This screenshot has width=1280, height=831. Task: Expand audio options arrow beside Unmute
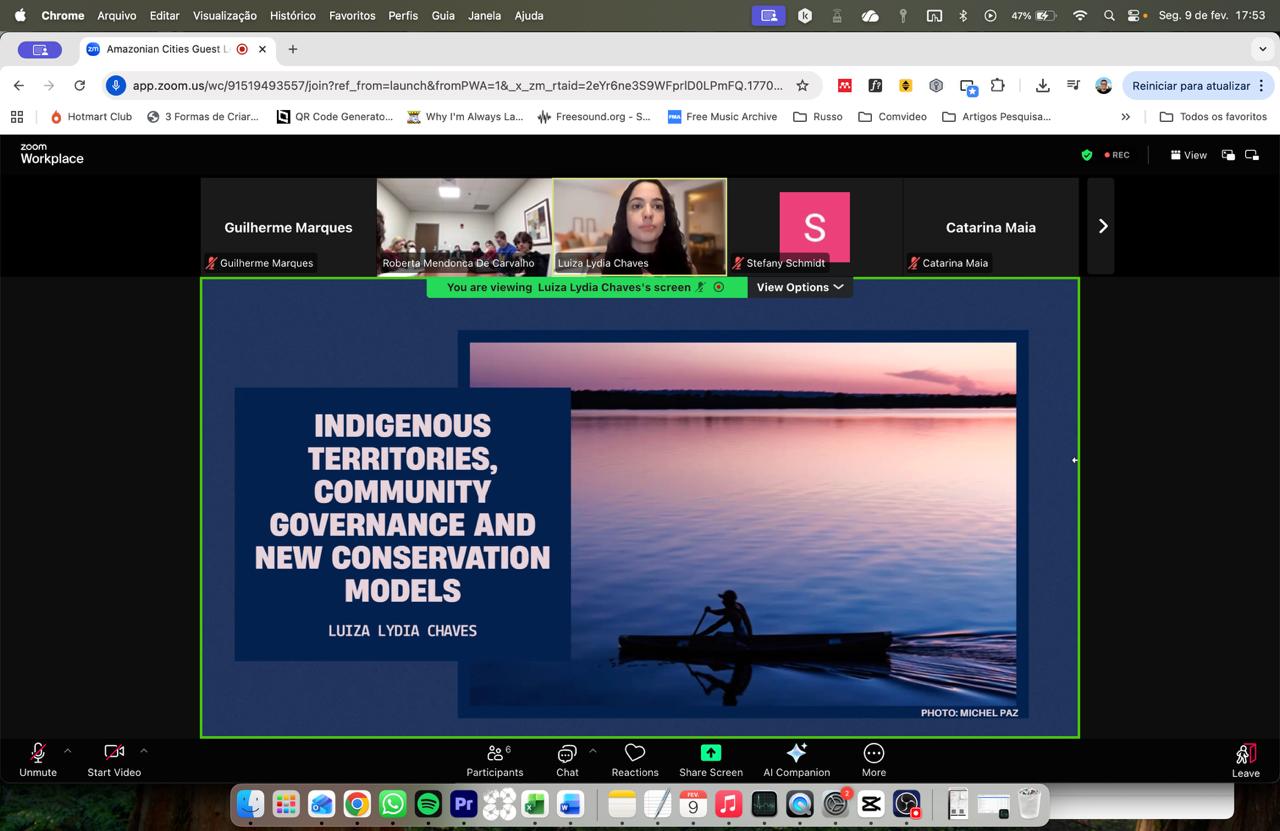tap(68, 750)
